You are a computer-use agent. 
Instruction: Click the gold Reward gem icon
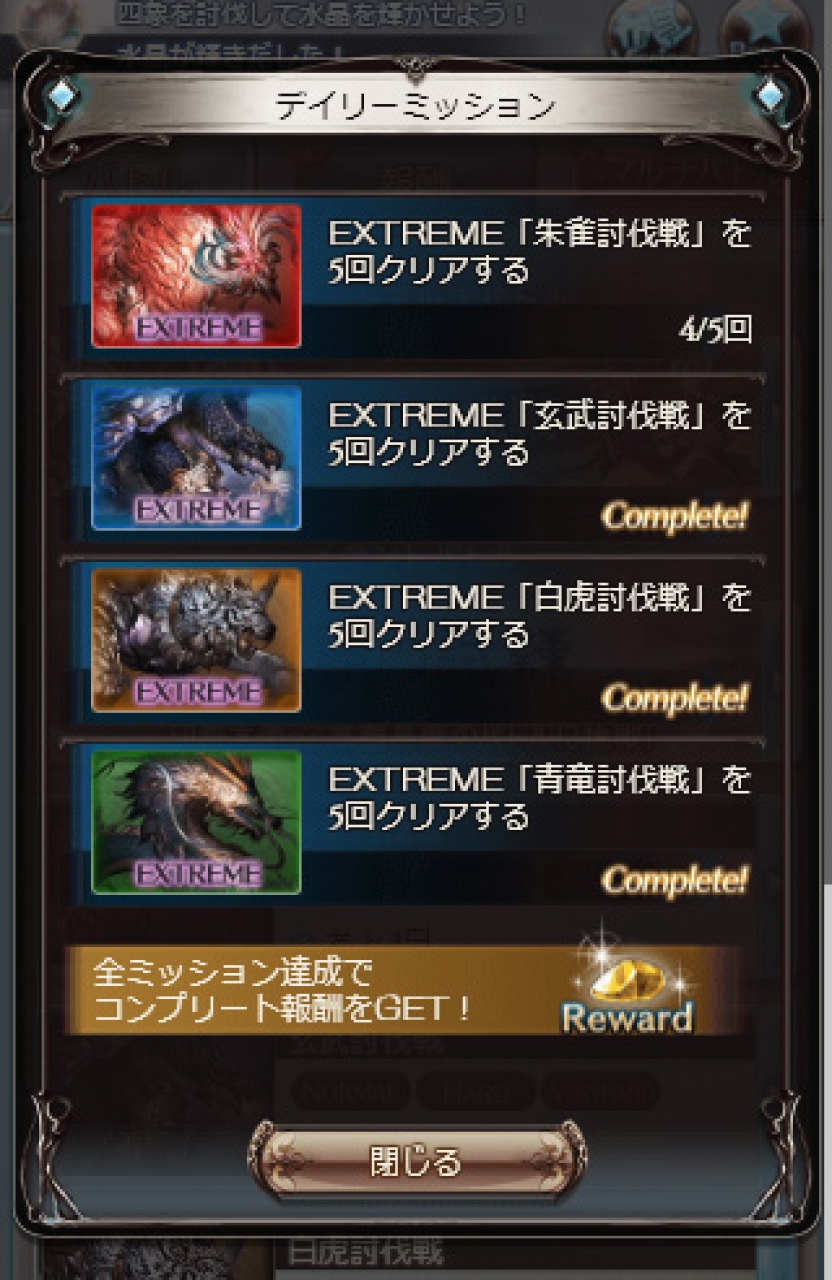coord(626,990)
